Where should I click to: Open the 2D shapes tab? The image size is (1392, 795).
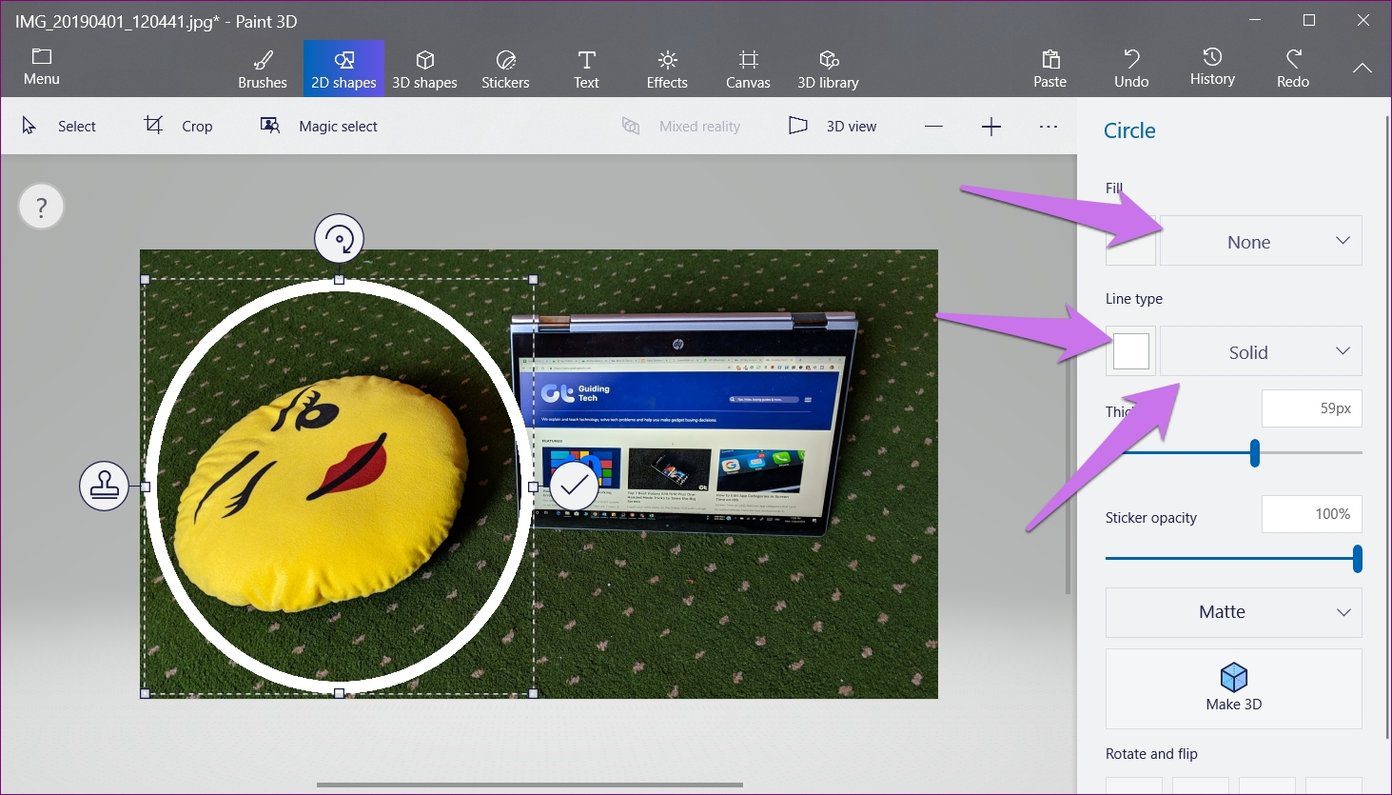click(344, 69)
